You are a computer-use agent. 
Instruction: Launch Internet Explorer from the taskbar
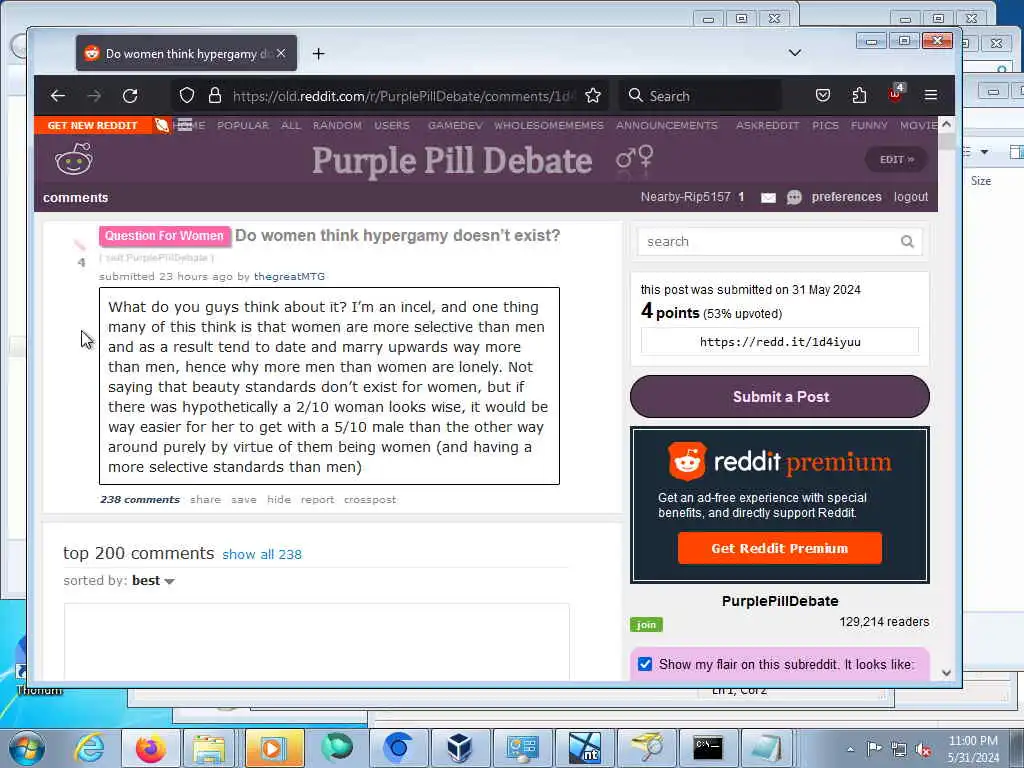click(x=89, y=748)
